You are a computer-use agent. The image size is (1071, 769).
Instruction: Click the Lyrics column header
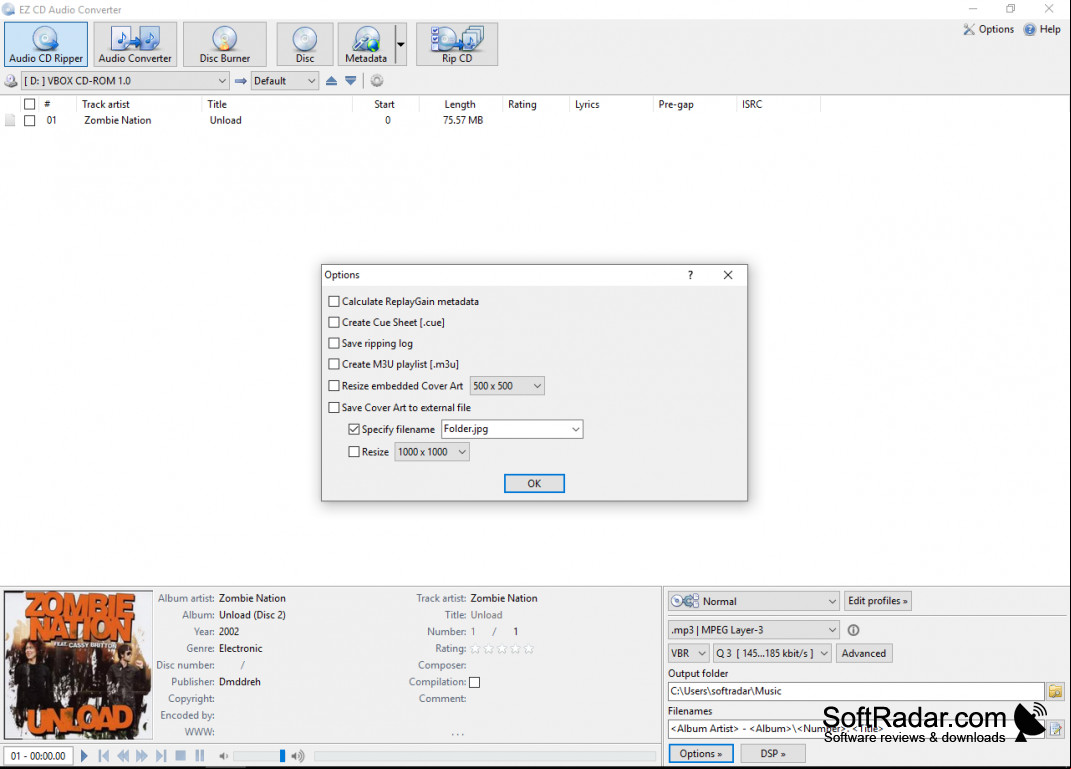587,104
